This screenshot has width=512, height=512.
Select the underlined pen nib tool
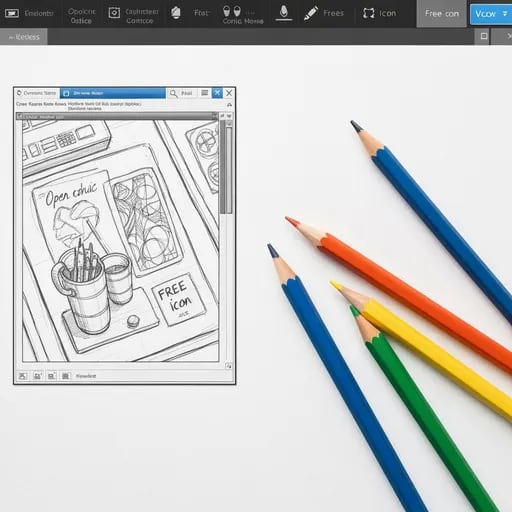point(284,13)
